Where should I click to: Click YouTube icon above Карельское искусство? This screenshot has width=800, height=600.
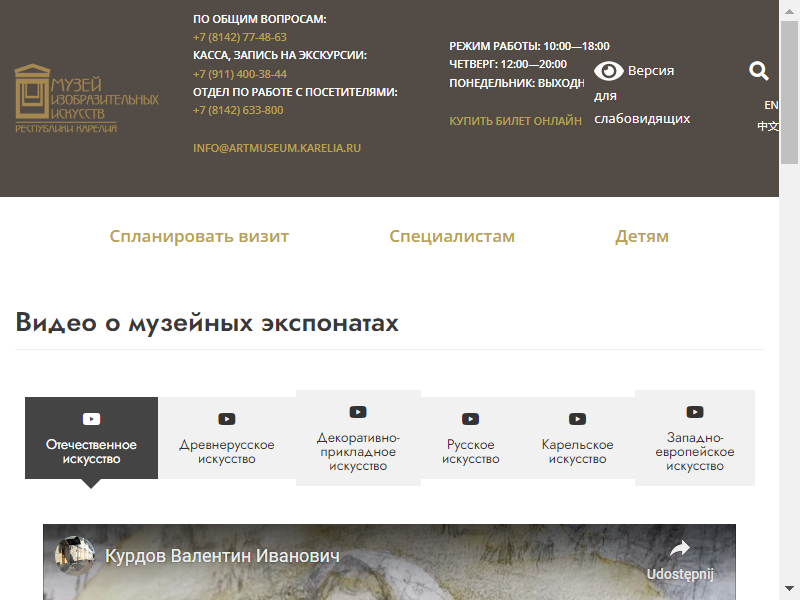point(577,419)
